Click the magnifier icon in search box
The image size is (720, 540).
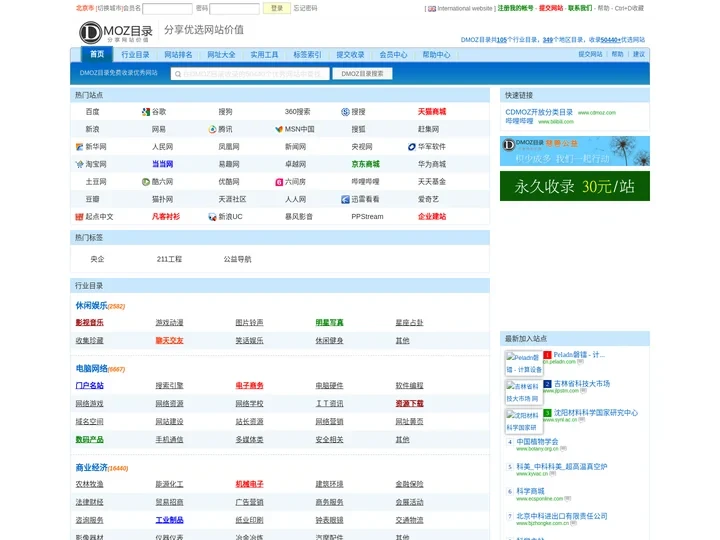pyautogui.click(x=178, y=74)
